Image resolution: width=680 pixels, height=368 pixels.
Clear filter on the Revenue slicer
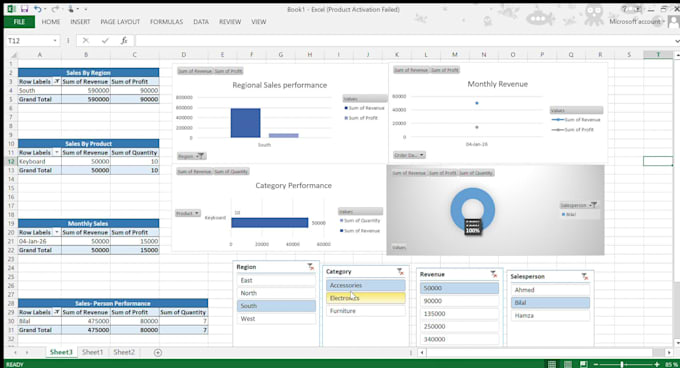[x=494, y=274]
